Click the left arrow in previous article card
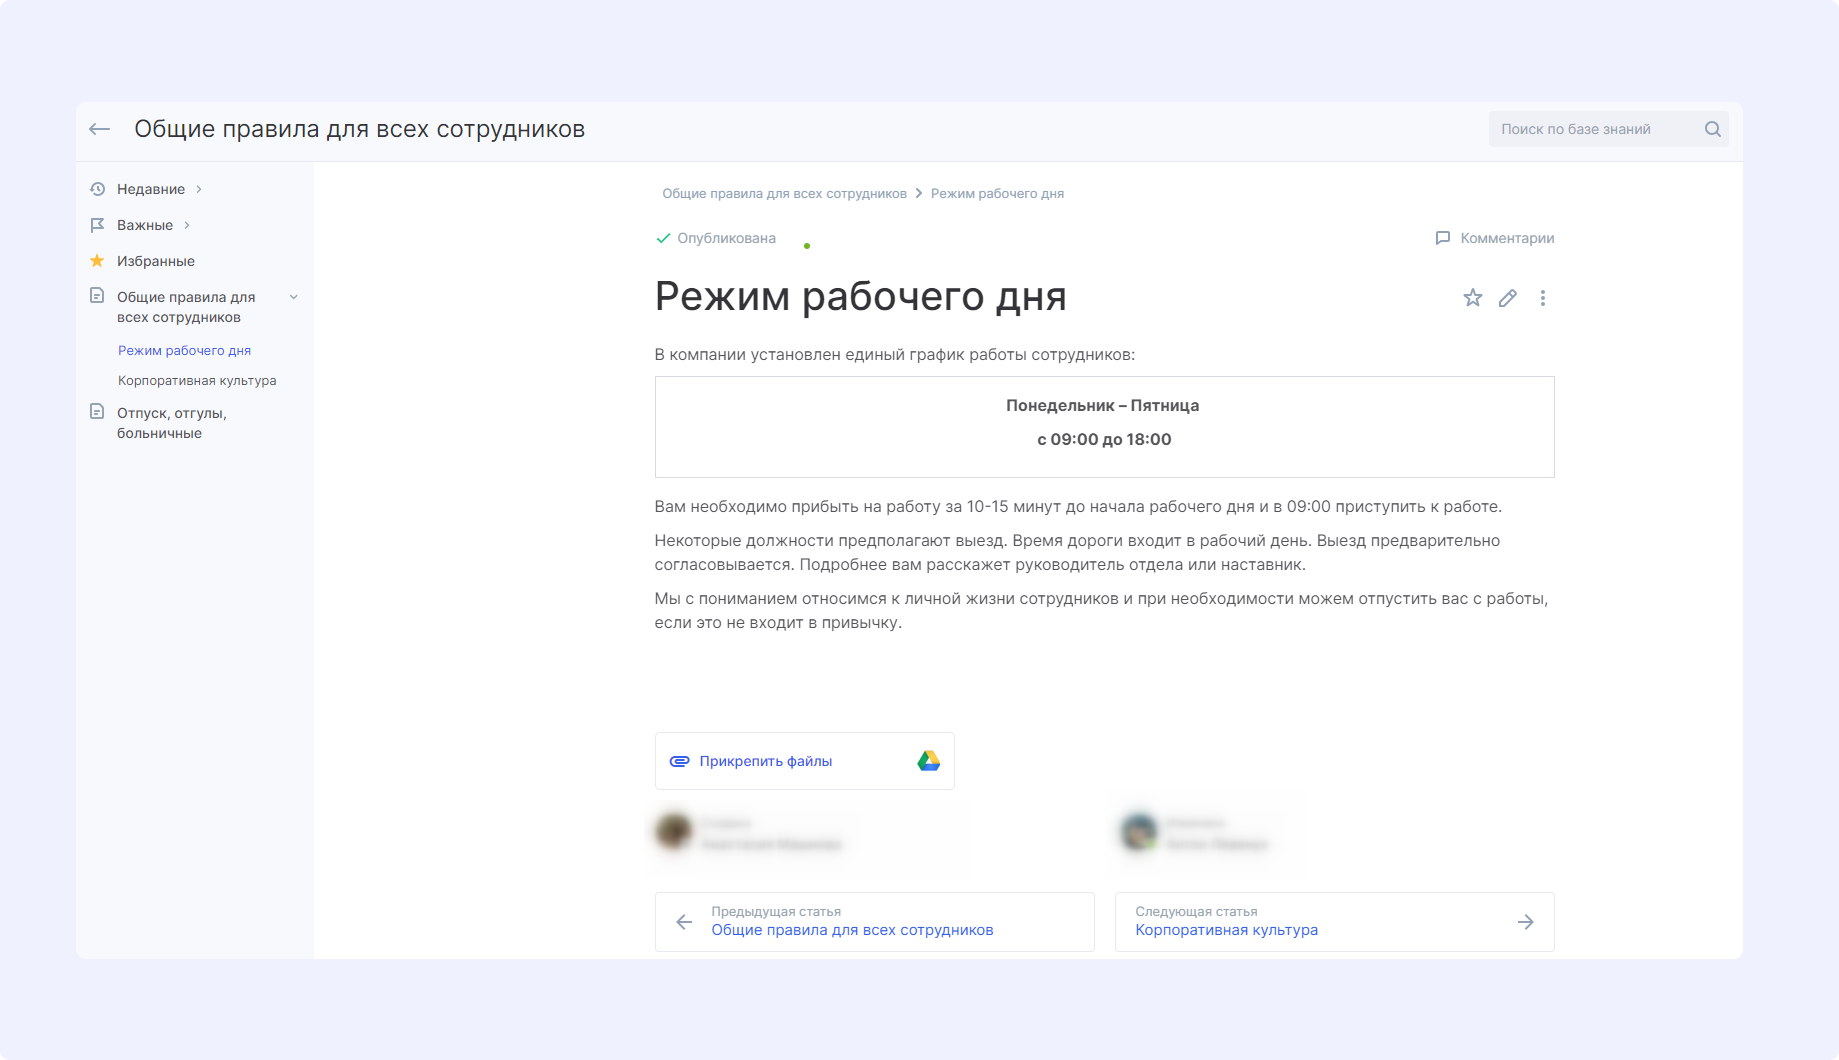Image resolution: width=1839 pixels, height=1060 pixels. click(684, 922)
